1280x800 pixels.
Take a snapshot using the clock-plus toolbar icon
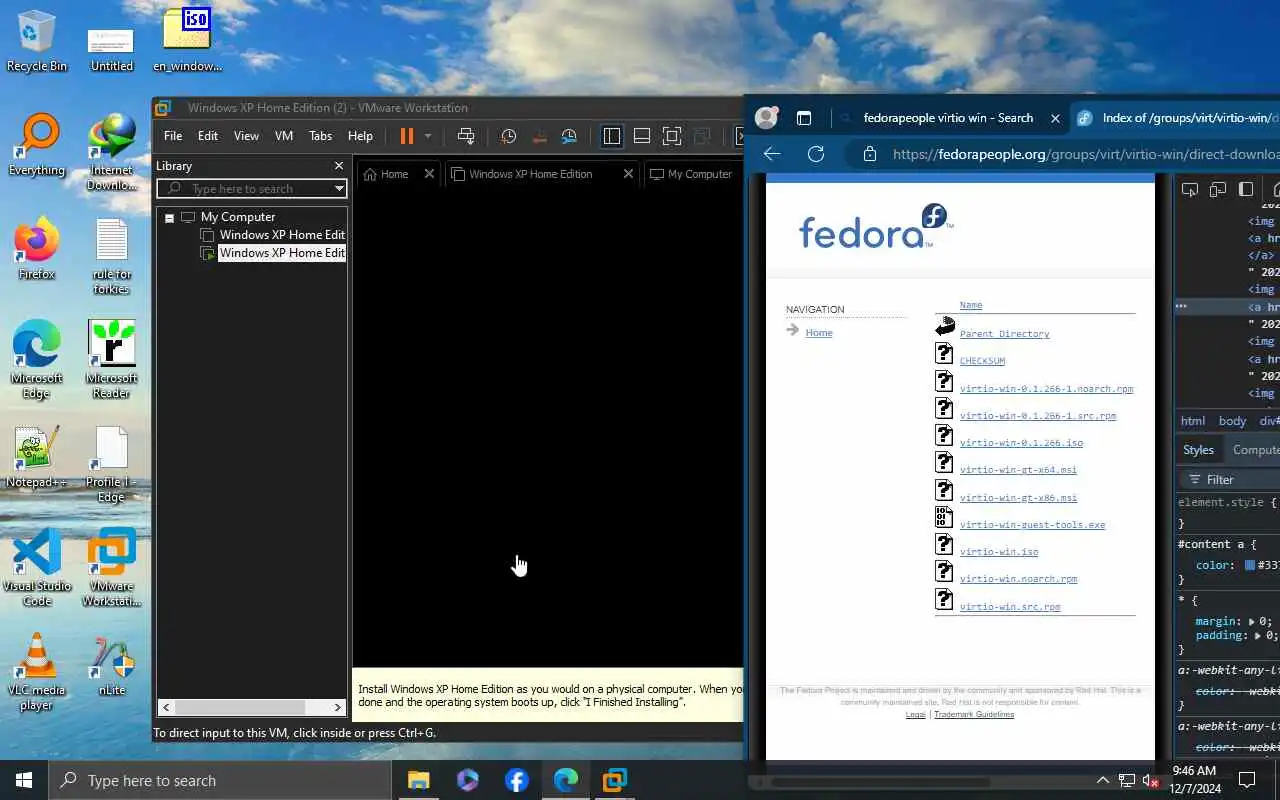pyautogui.click(x=508, y=136)
